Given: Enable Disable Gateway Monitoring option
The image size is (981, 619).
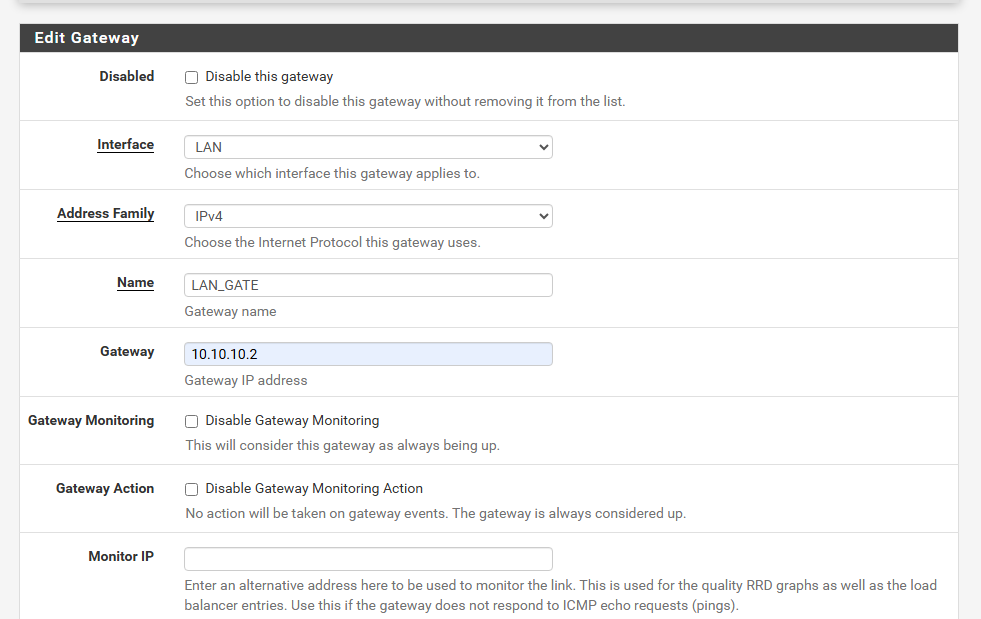Looking at the screenshot, I should [x=191, y=420].
